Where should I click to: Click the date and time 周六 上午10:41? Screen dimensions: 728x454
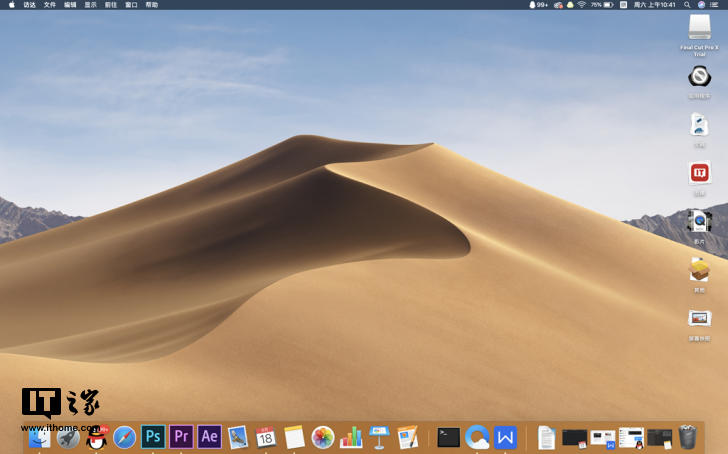tap(655, 5)
